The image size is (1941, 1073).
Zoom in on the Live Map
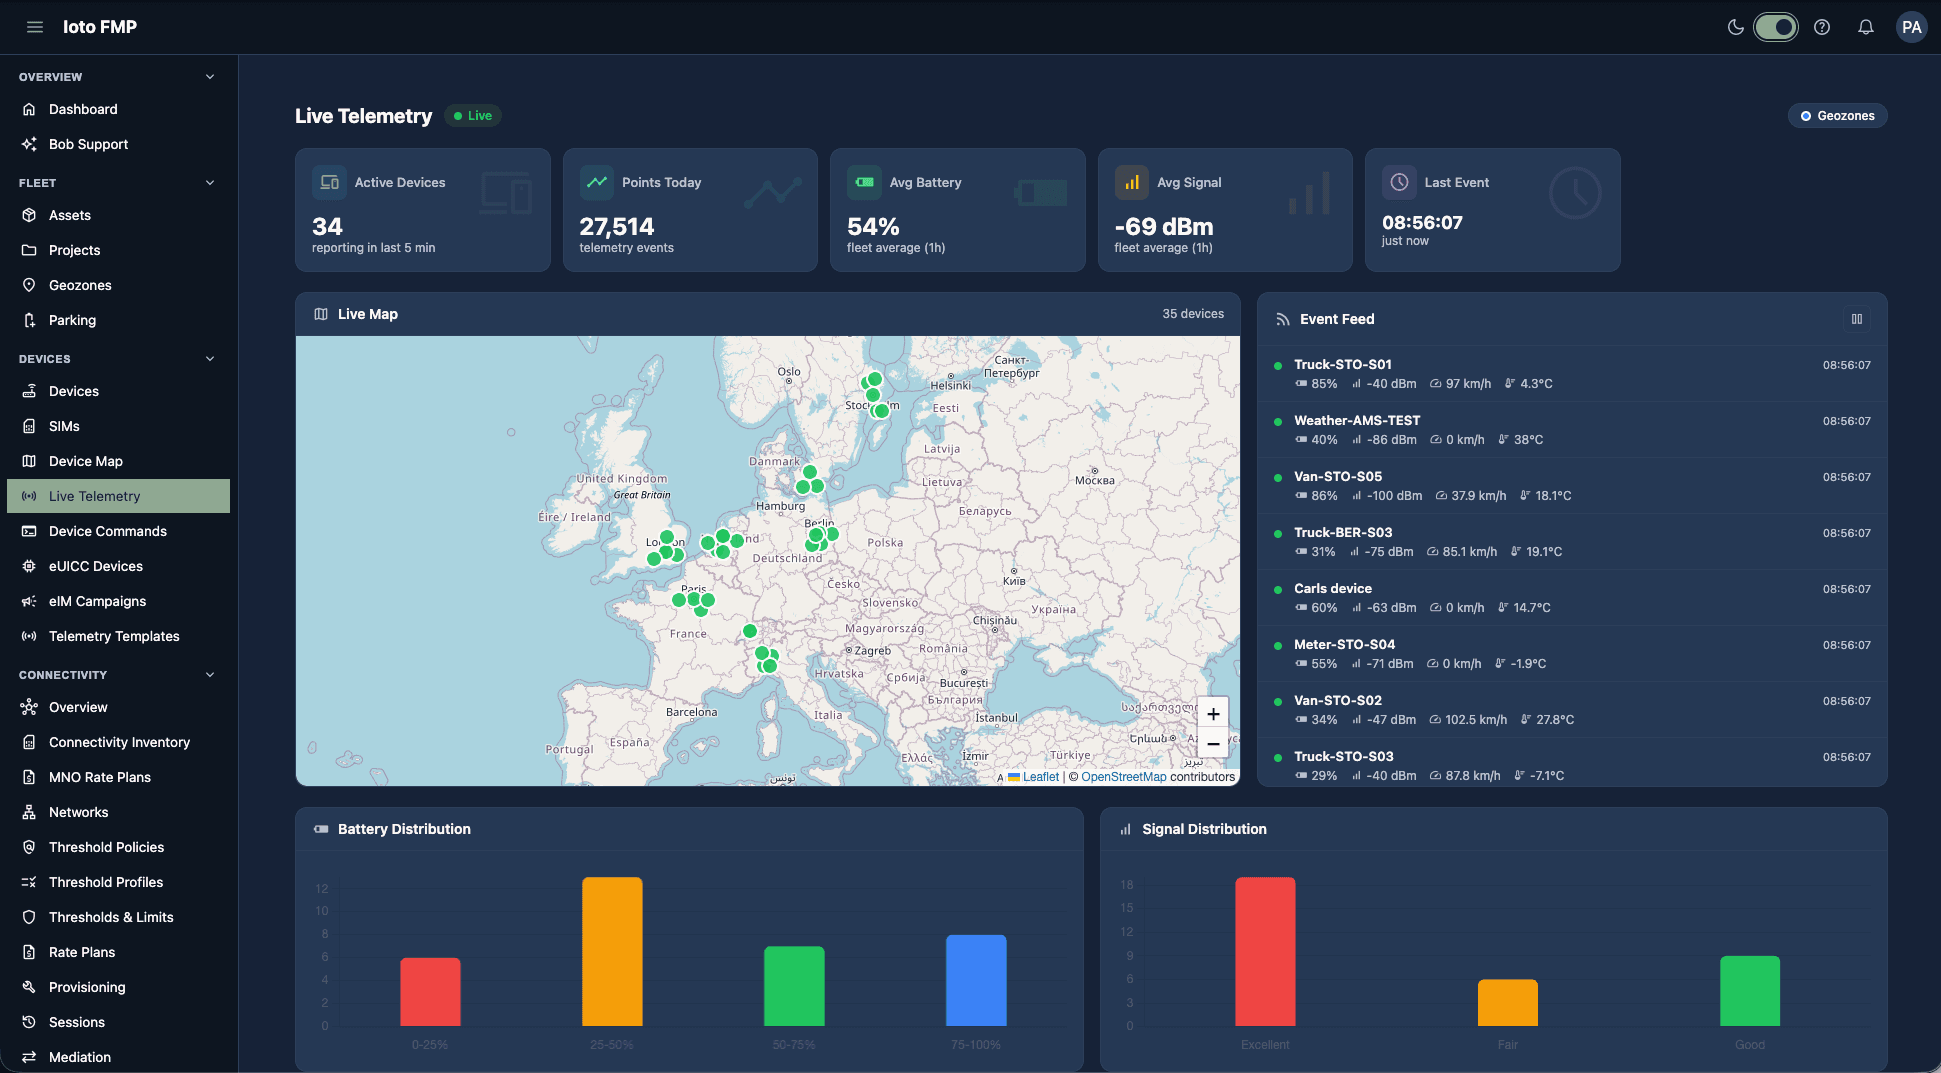[x=1213, y=714]
